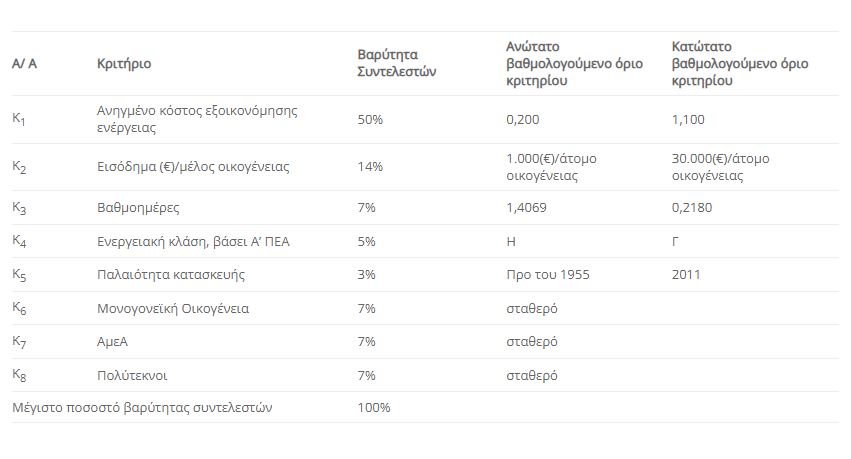Click the 'ΑμεΑ' criterion cell

coord(113,342)
